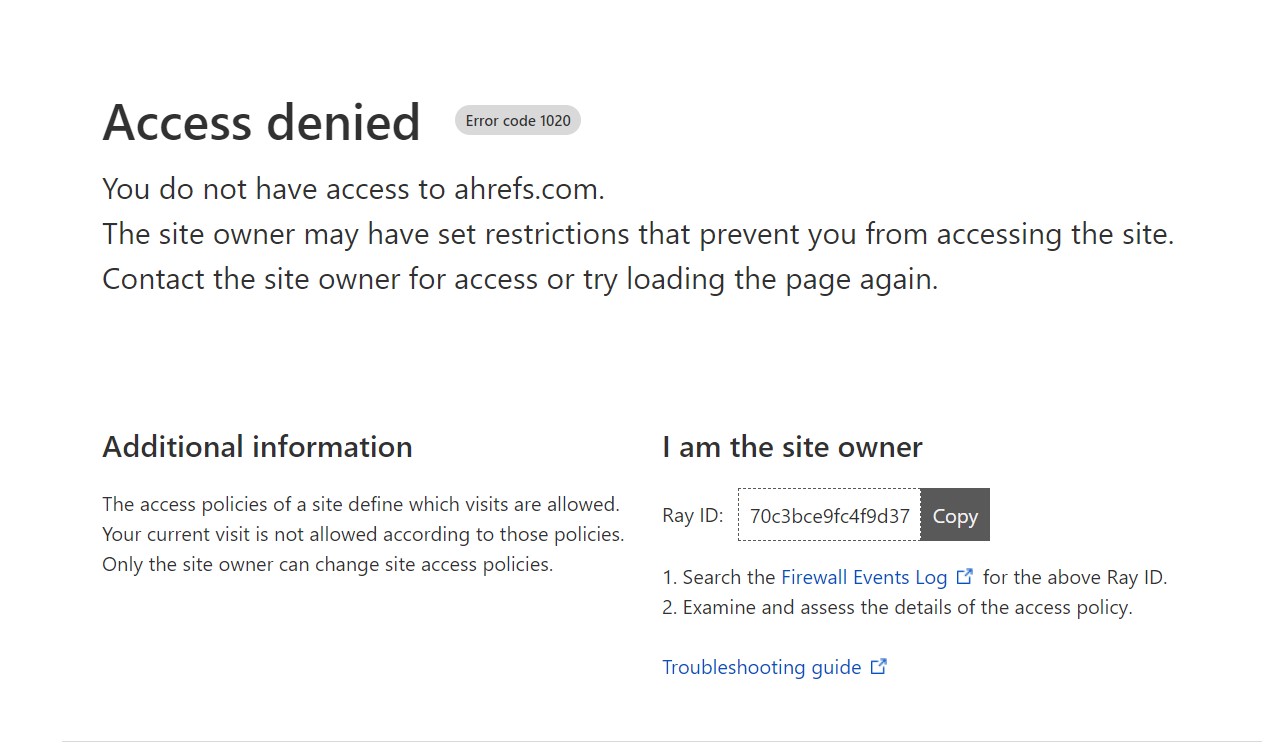Click the for the above Ray ID text

coord(1075,577)
